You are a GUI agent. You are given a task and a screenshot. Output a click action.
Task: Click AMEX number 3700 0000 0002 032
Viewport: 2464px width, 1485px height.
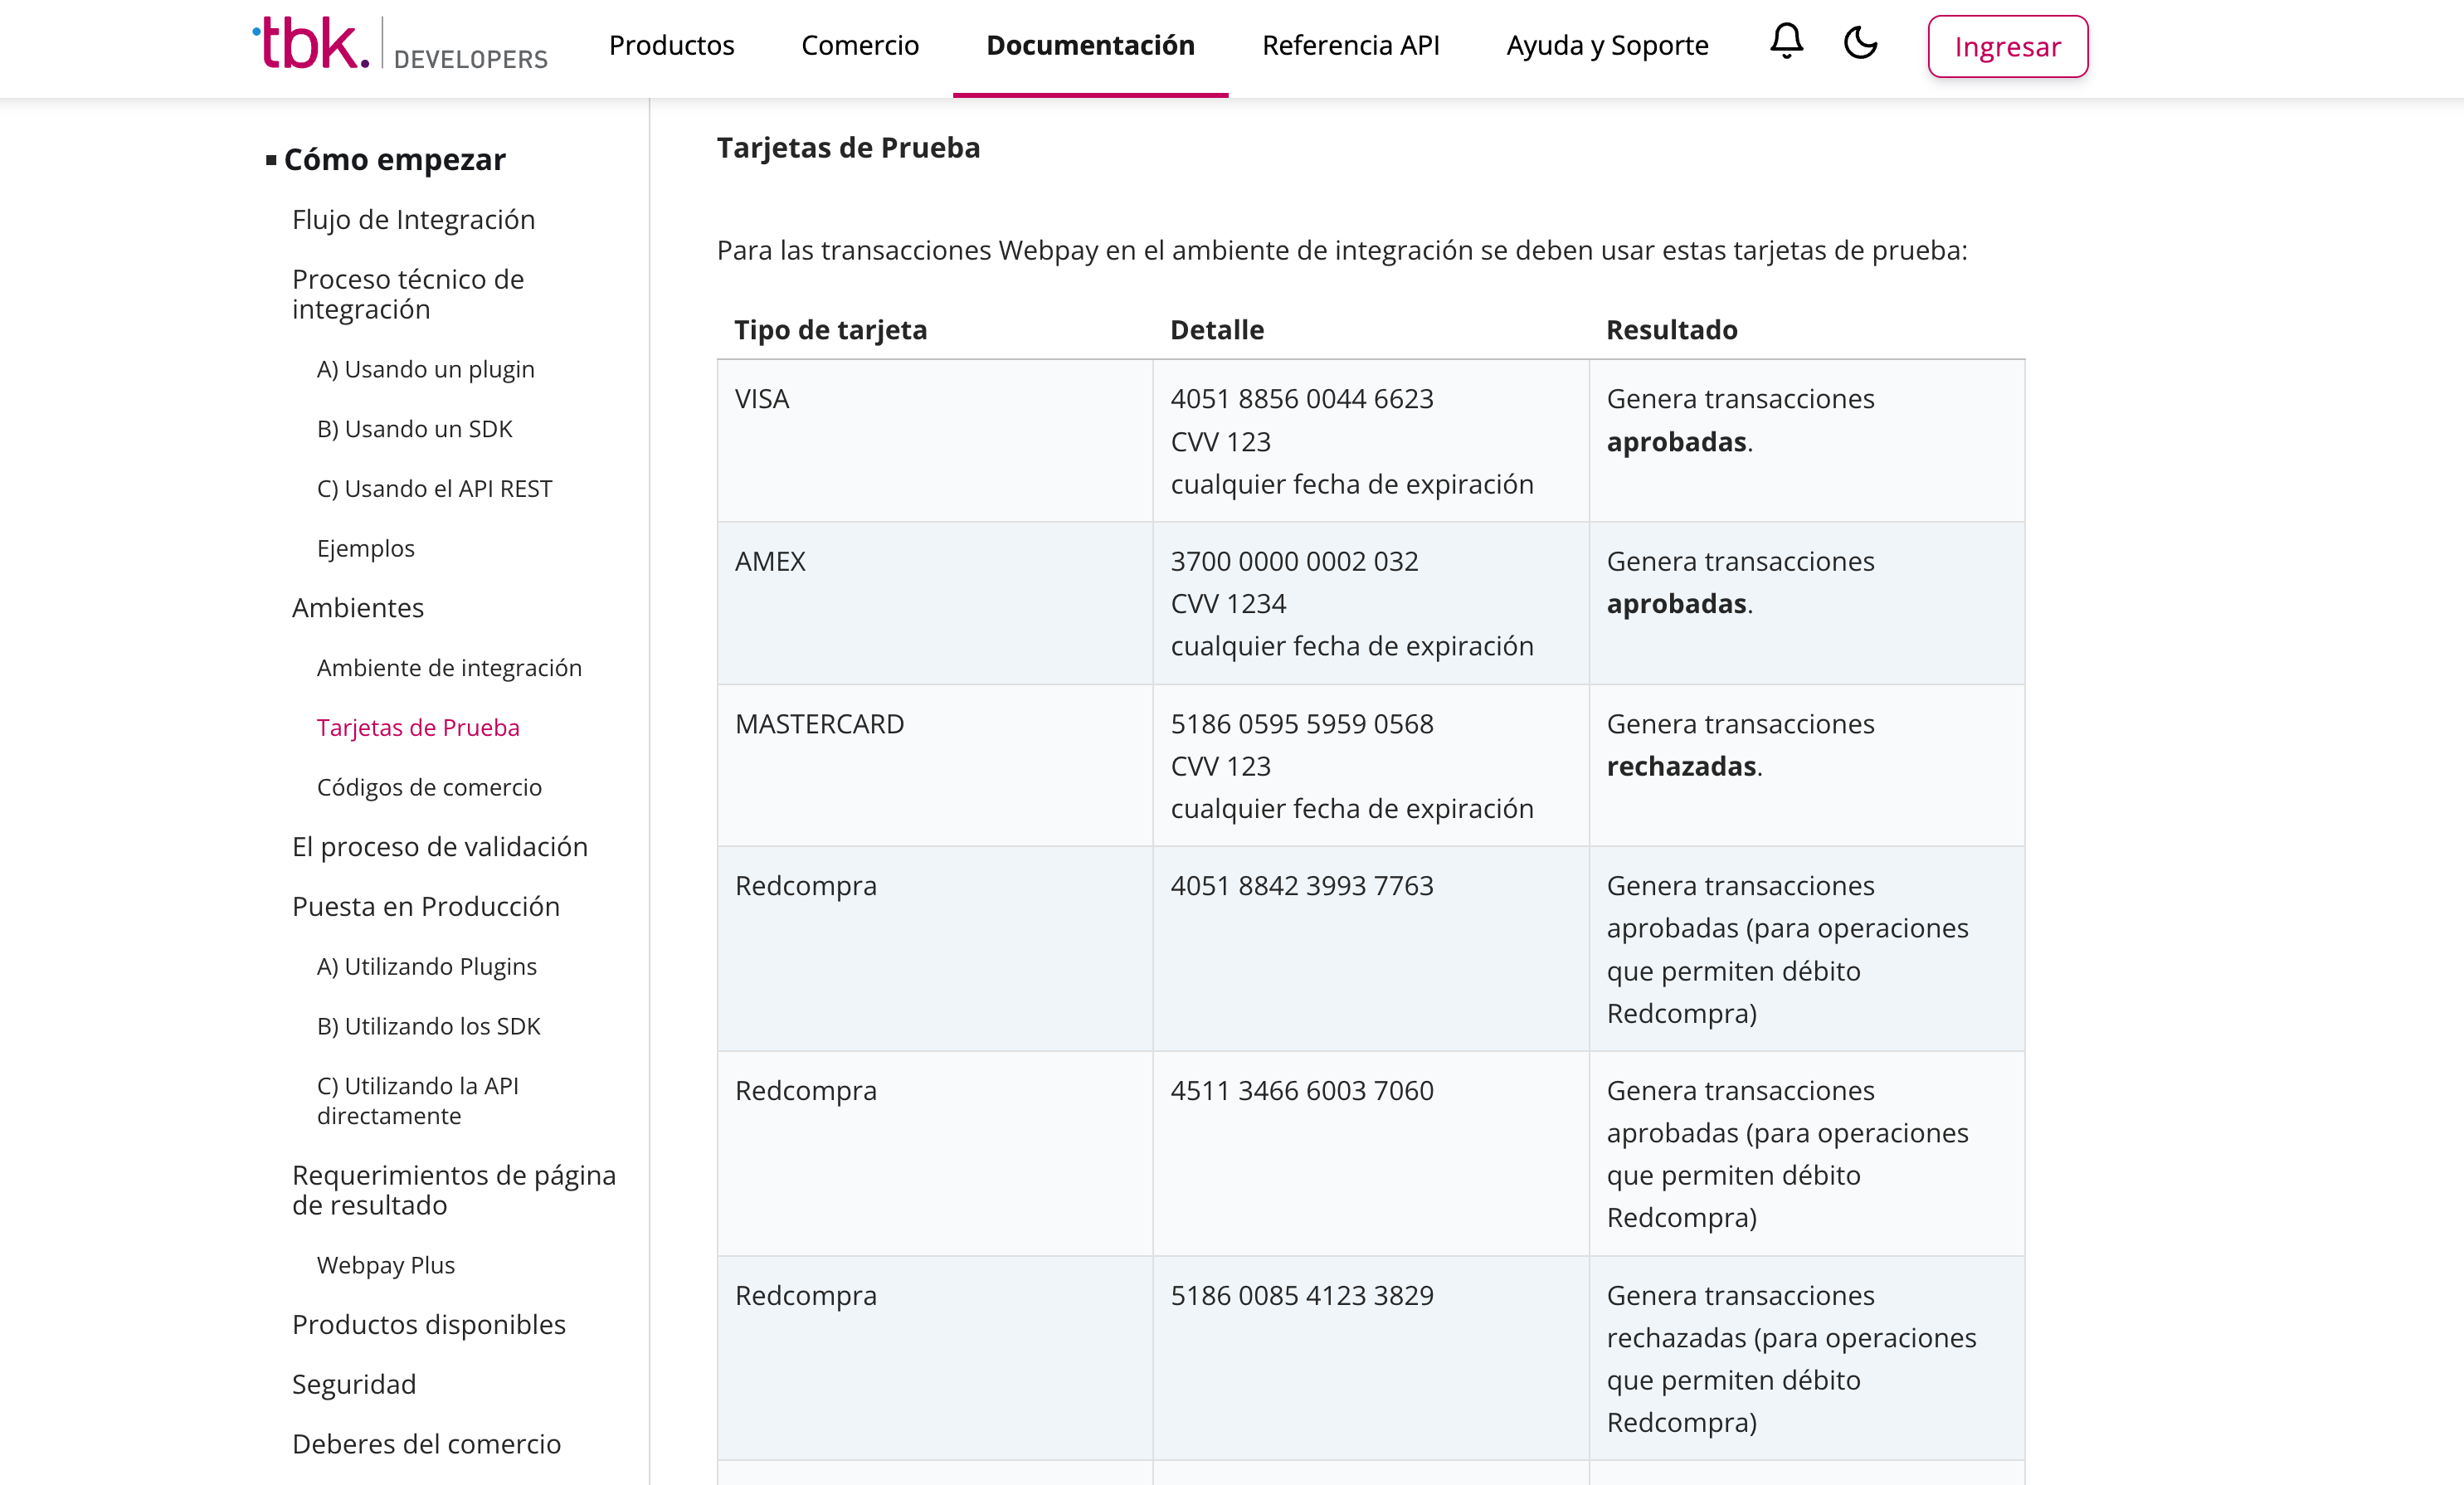[1294, 561]
